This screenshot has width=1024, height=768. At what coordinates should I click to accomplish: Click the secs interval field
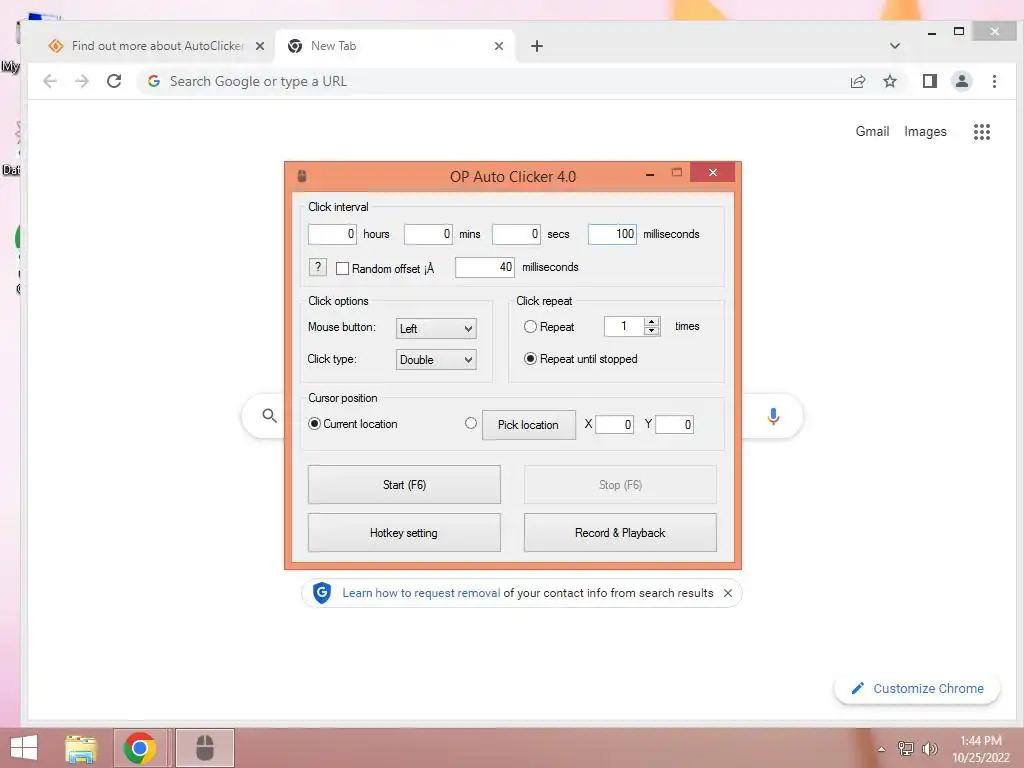(x=516, y=234)
